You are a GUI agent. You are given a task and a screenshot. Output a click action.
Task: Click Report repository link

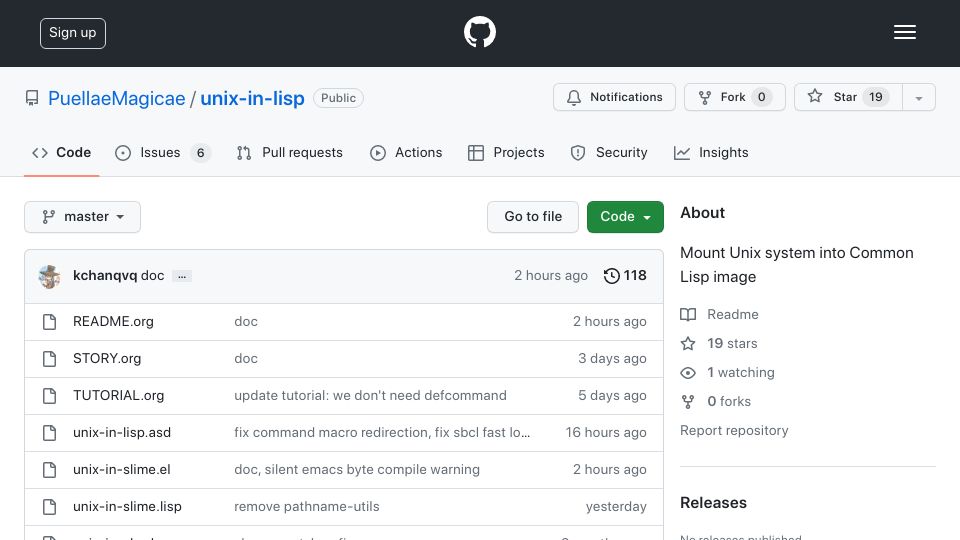(x=734, y=430)
